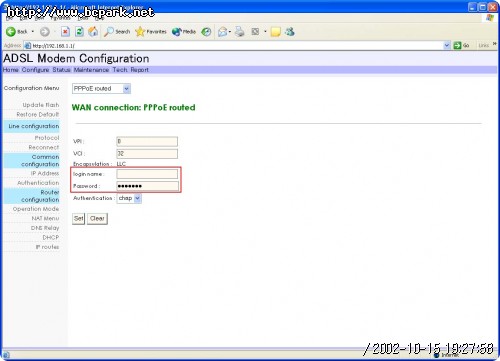Click the DNS Relay sidebar link
Image resolution: width=500 pixels, height=361 pixels.
tap(45, 228)
